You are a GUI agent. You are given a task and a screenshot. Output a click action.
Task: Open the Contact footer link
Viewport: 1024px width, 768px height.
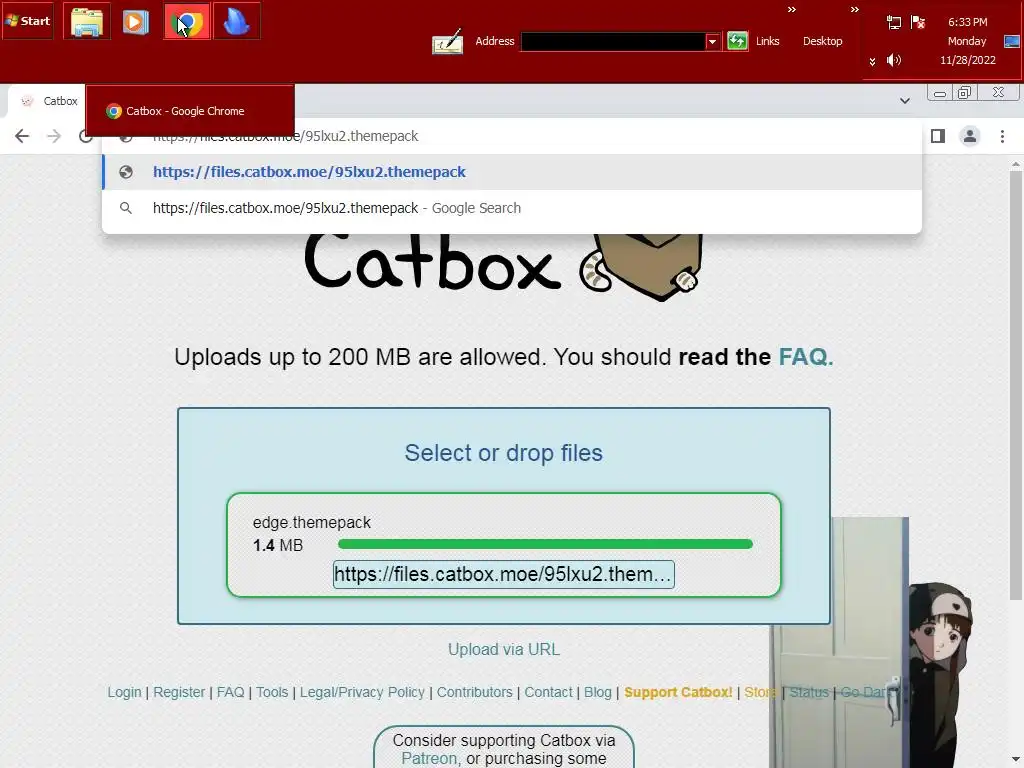point(548,692)
